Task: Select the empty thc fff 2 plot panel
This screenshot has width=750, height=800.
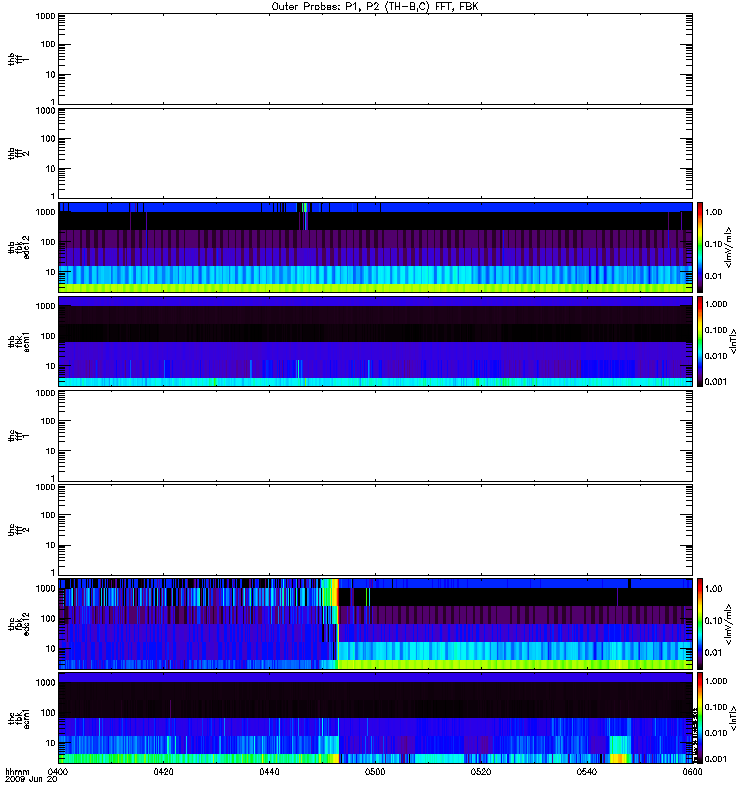Action: pyautogui.click(x=375, y=530)
